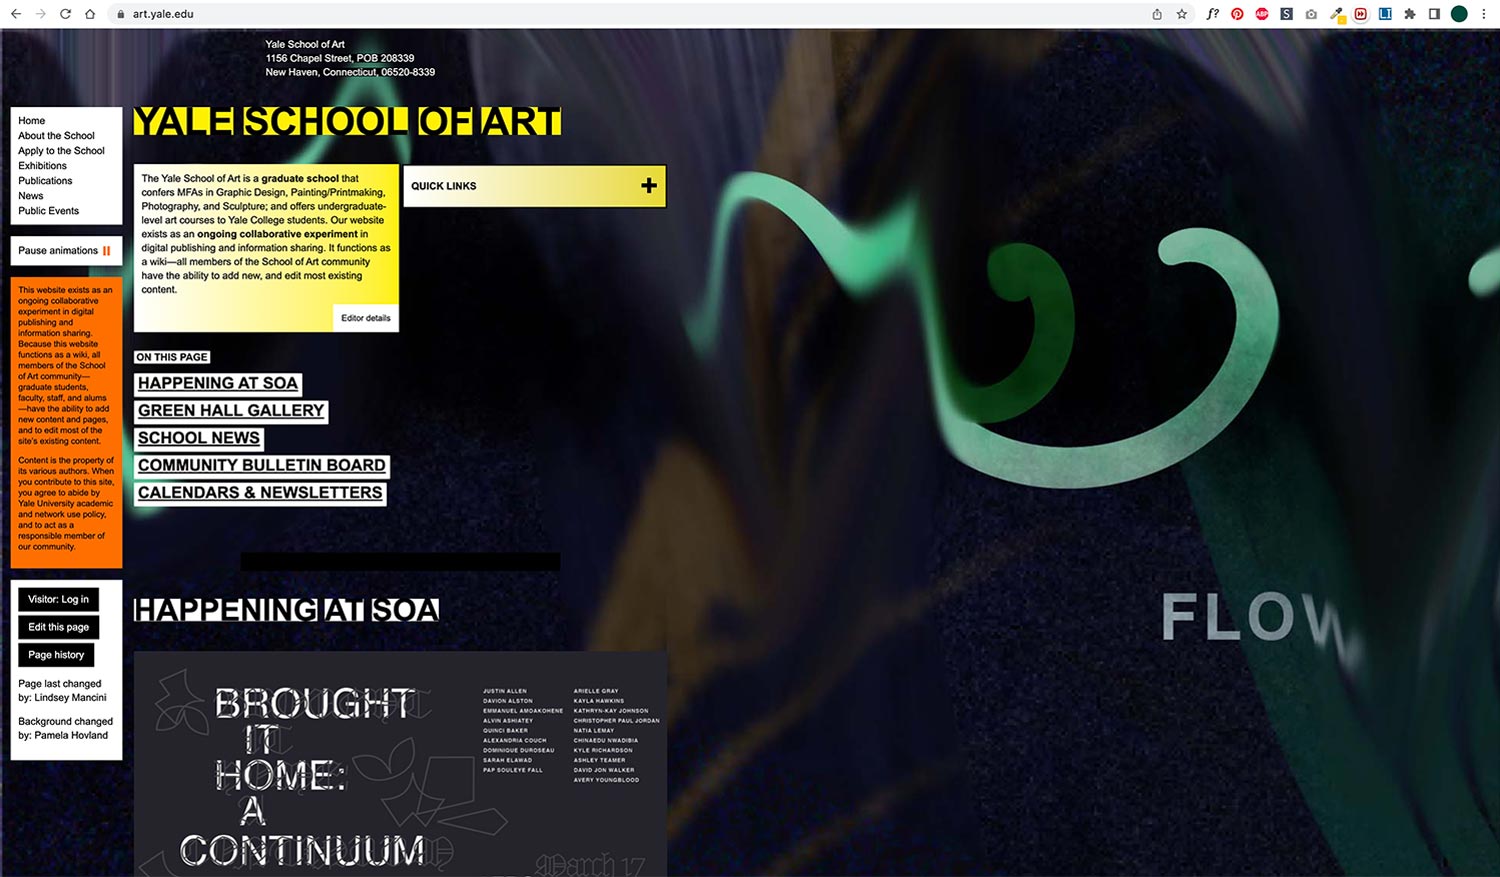Open About the School nav item

(x=56, y=136)
